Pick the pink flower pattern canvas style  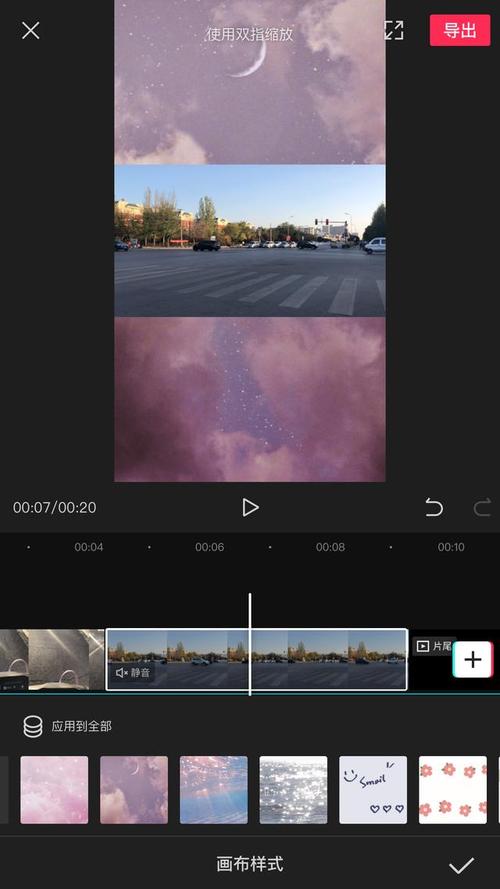453,790
